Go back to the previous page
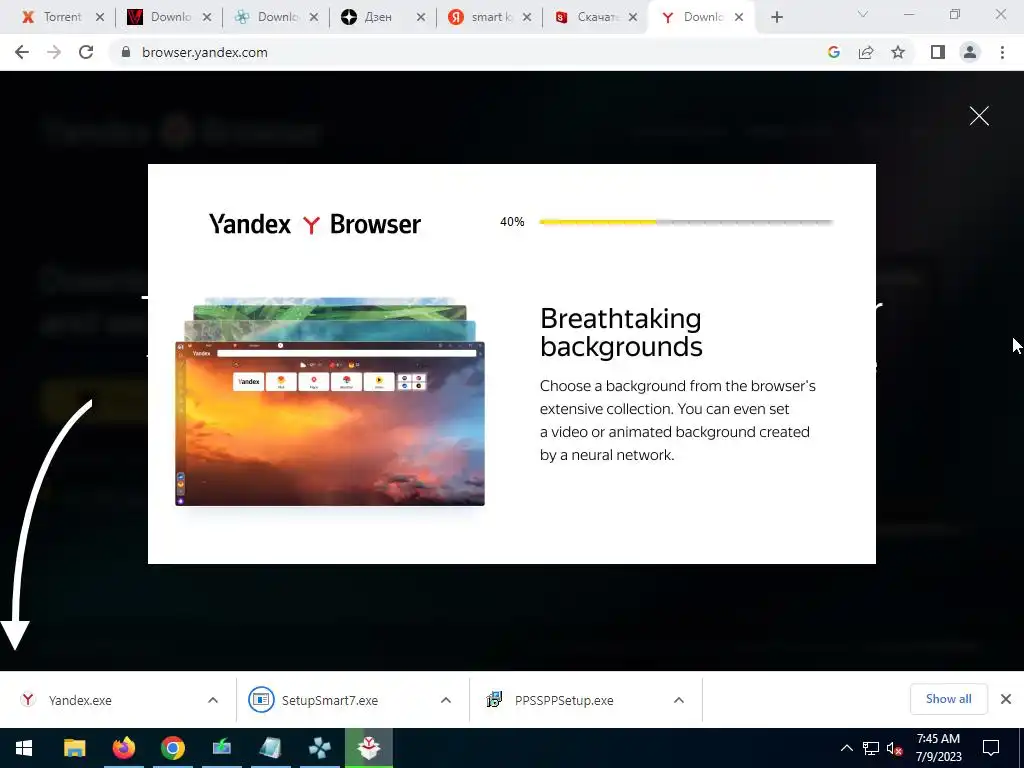This screenshot has width=1024, height=768. tap(22, 52)
